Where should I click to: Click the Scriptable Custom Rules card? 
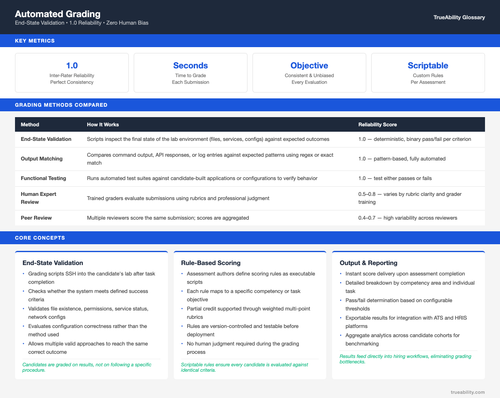[428, 73]
